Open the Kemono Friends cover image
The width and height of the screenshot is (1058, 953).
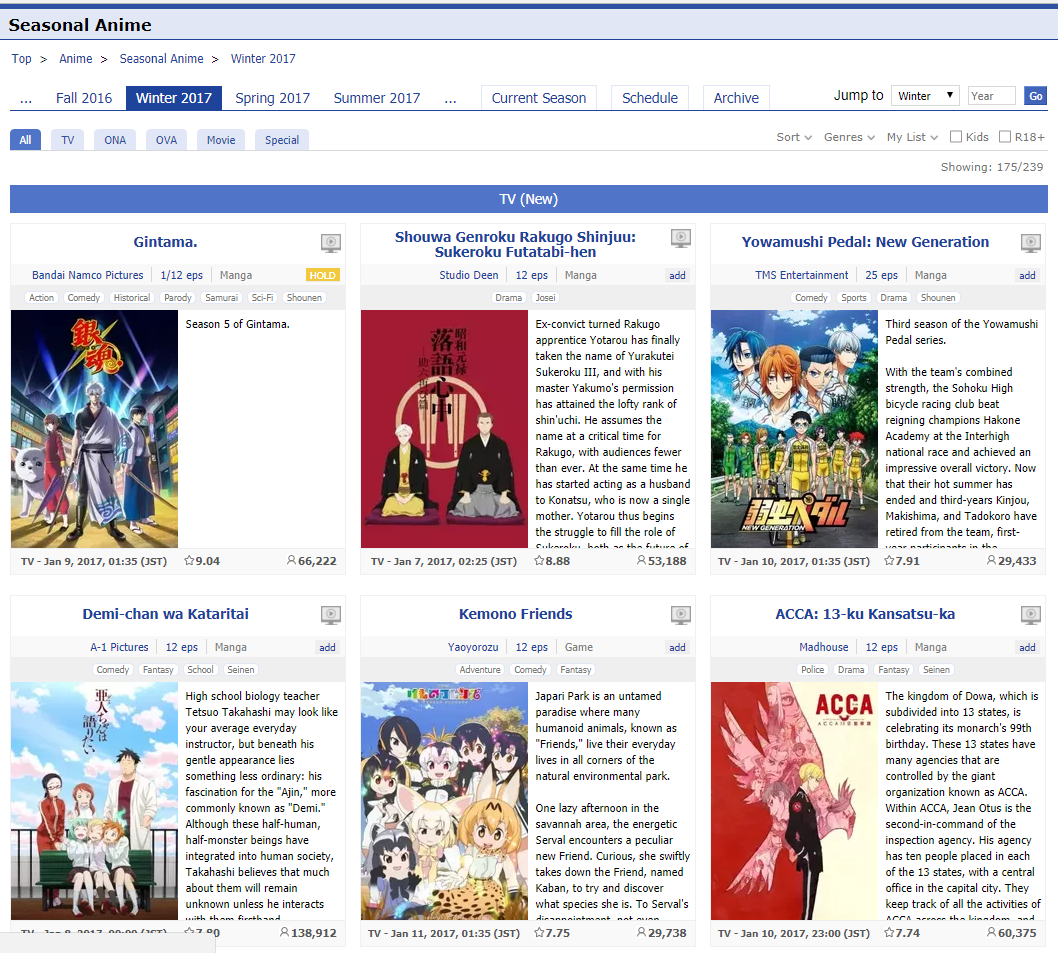coord(444,800)
